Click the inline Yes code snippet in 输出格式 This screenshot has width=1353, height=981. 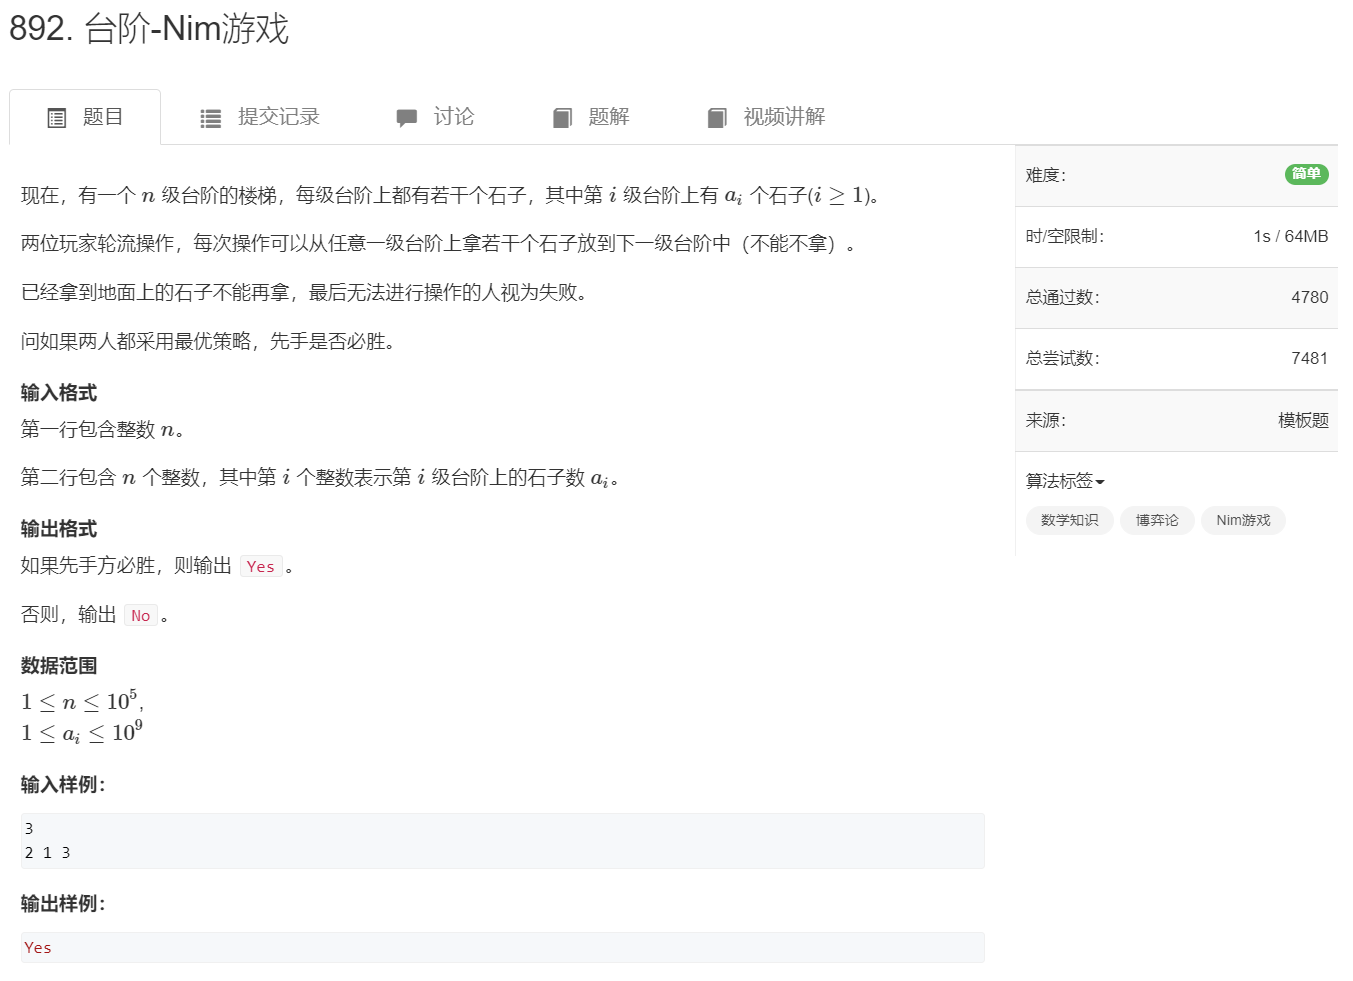click(x=260, y=566)
